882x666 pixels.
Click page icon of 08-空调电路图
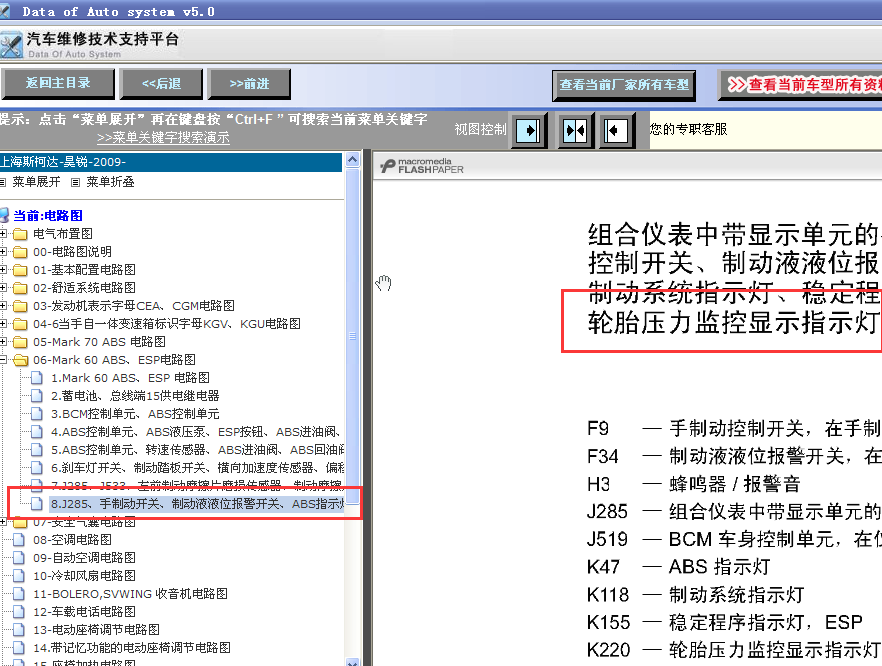click(x=19, y=539)
